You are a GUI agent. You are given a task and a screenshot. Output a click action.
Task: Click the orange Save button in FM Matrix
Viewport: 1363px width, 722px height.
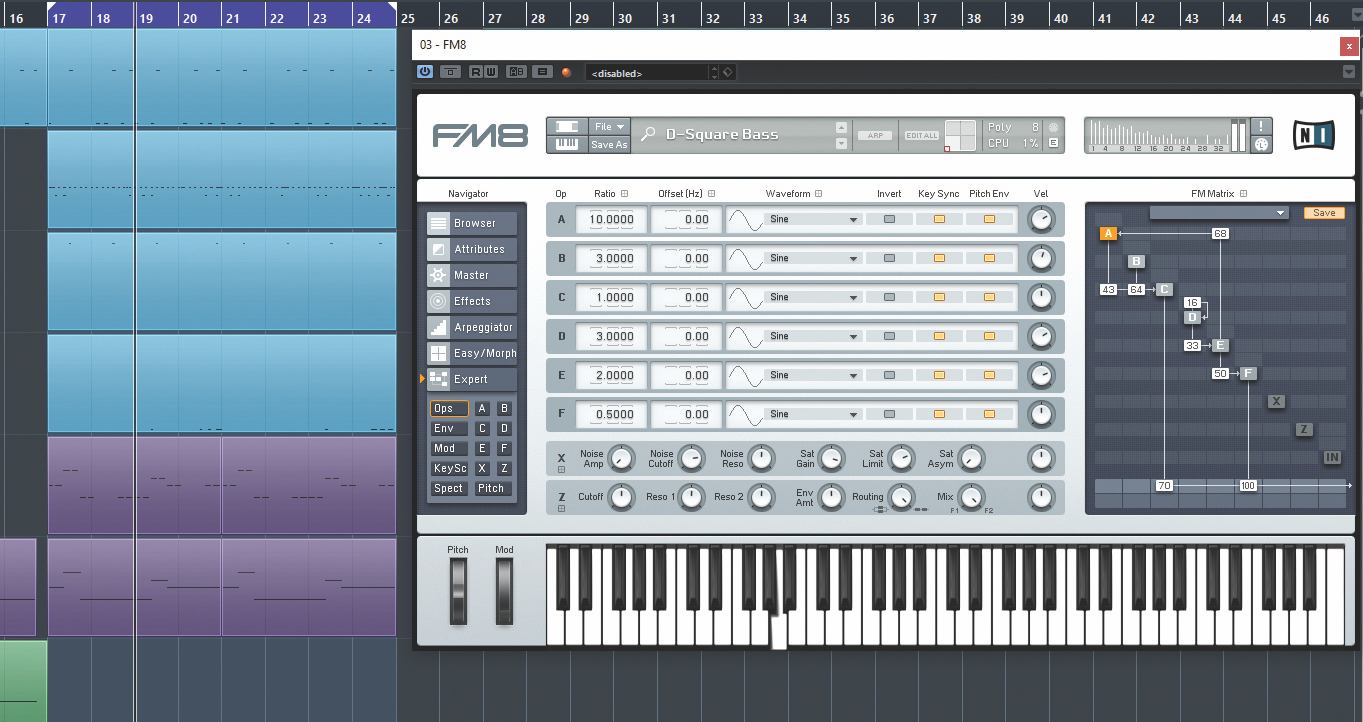pos(1324,213)
